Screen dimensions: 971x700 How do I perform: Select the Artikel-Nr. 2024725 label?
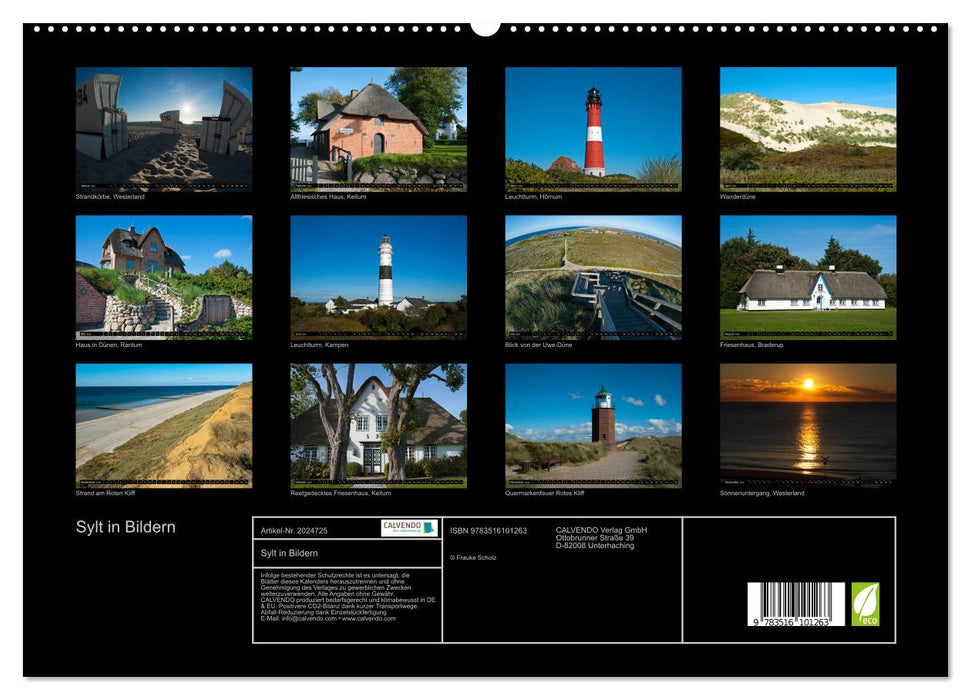(294, 529)
